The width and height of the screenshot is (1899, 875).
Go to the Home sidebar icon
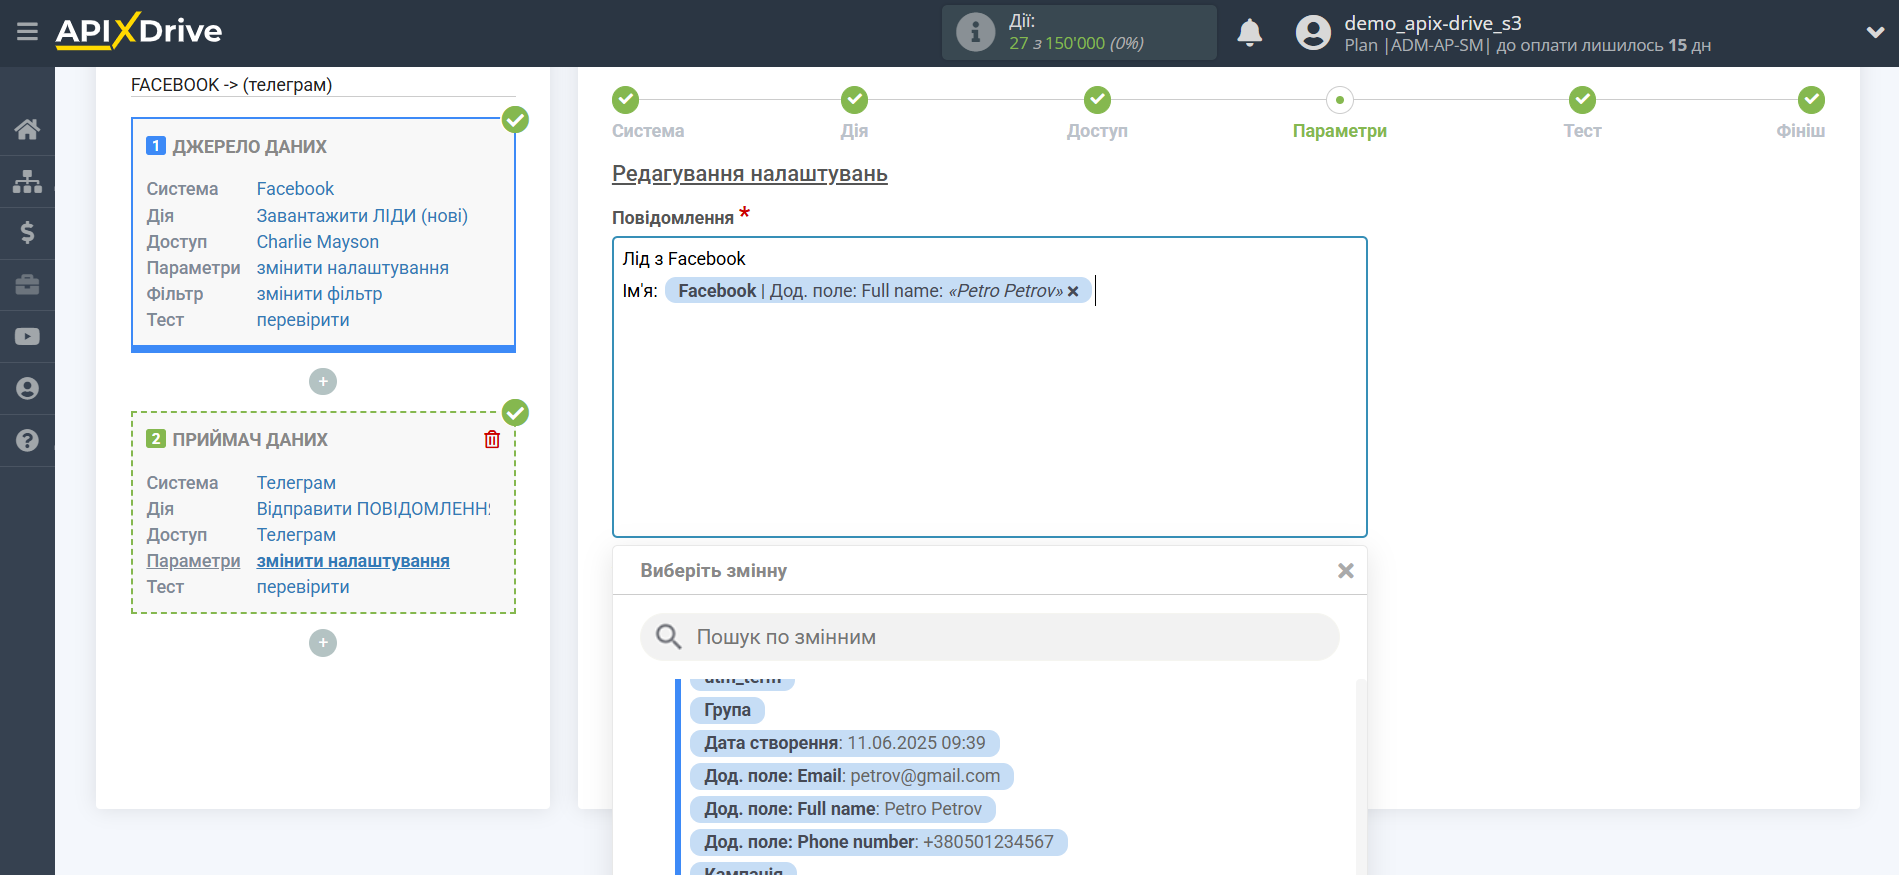(x=27, y=129)
